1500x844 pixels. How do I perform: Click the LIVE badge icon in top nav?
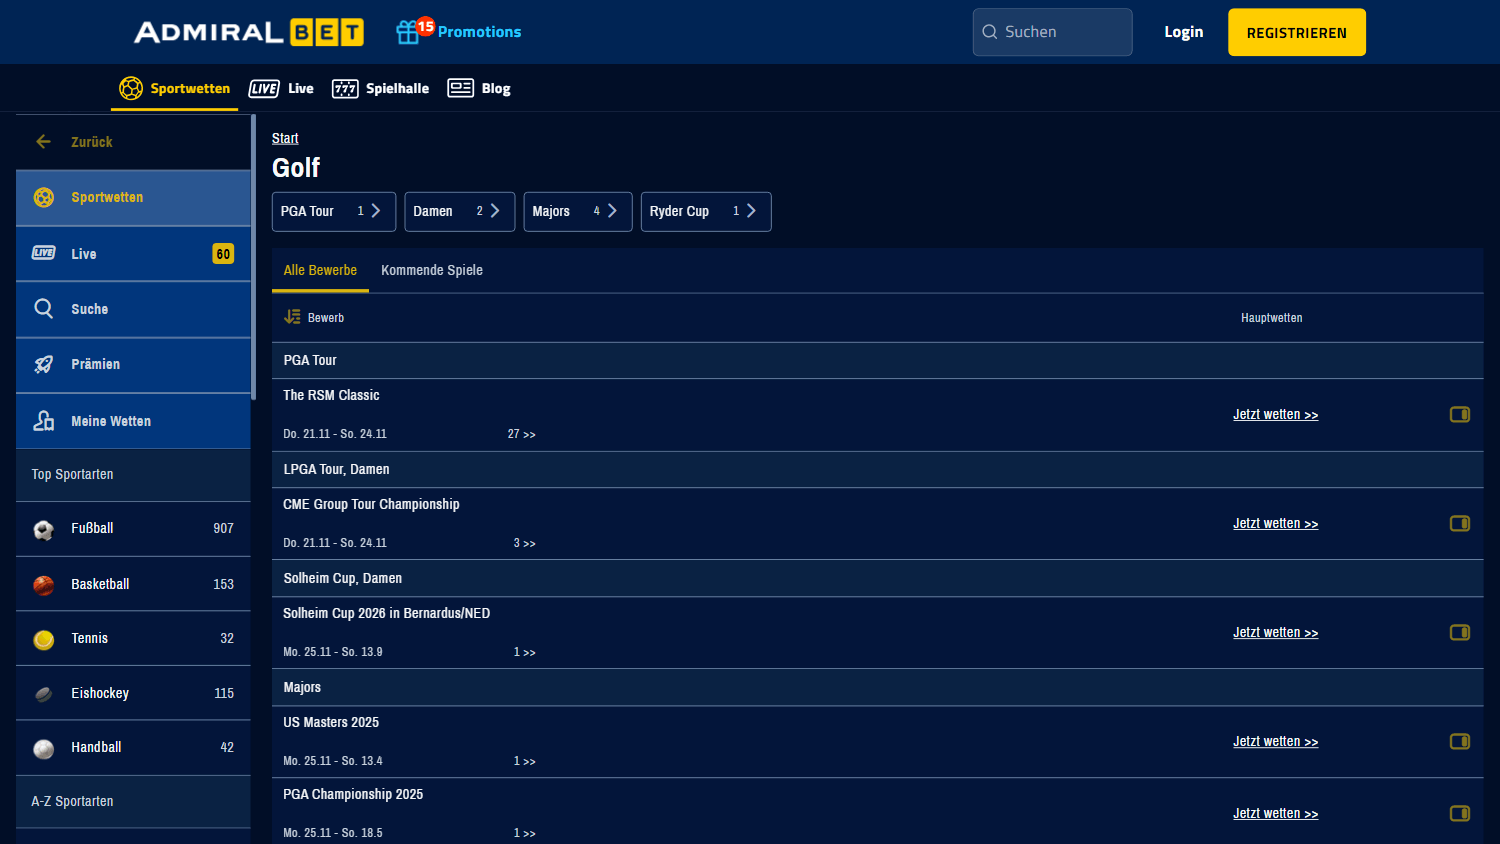[264, 88]
